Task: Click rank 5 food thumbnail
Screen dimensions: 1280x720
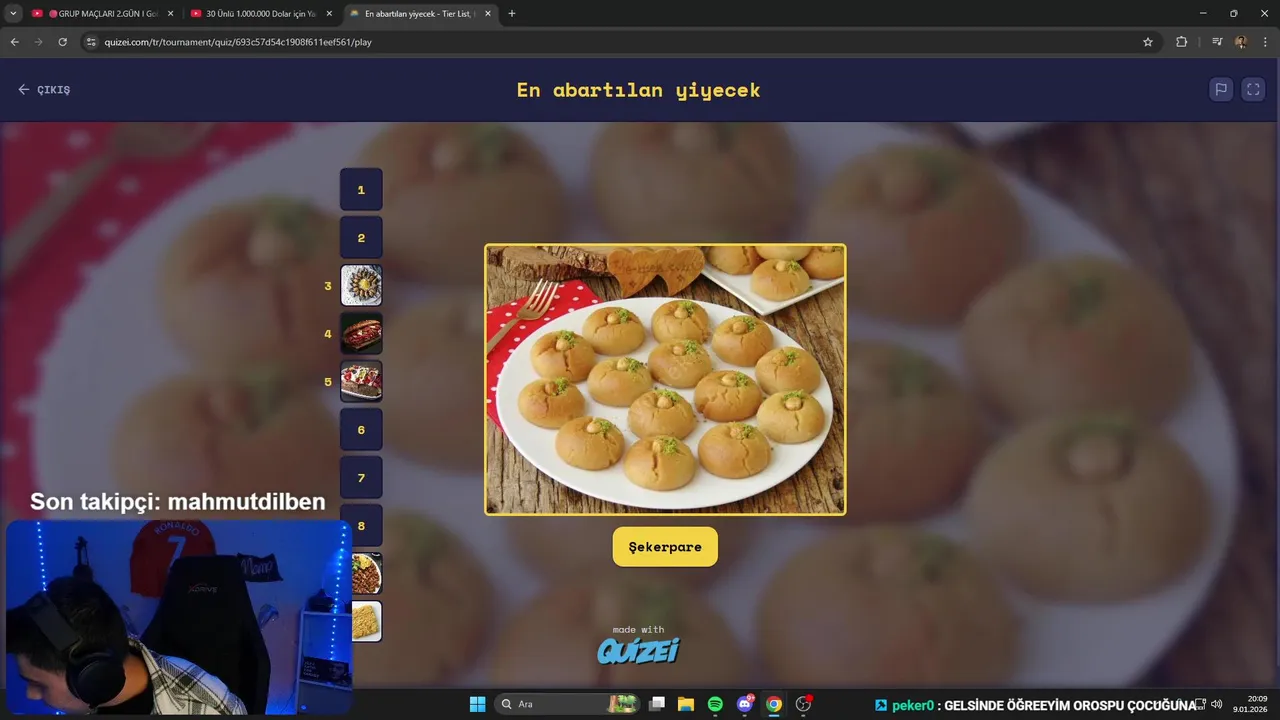Action: (x=361, y=382)
